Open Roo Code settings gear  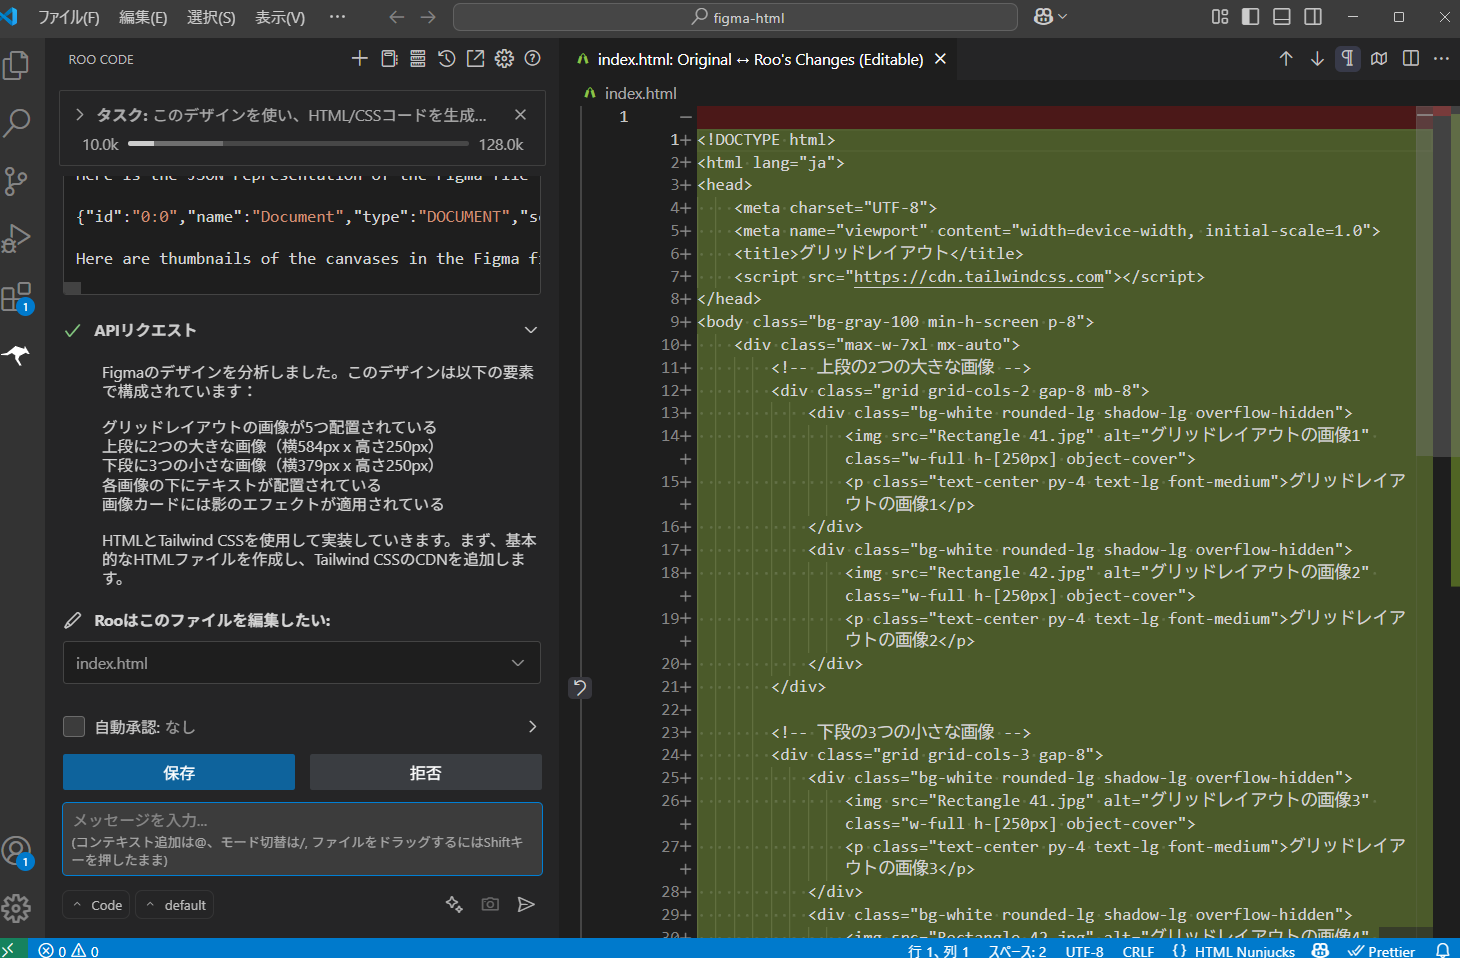pyautogui.click(x=504, y=59)
